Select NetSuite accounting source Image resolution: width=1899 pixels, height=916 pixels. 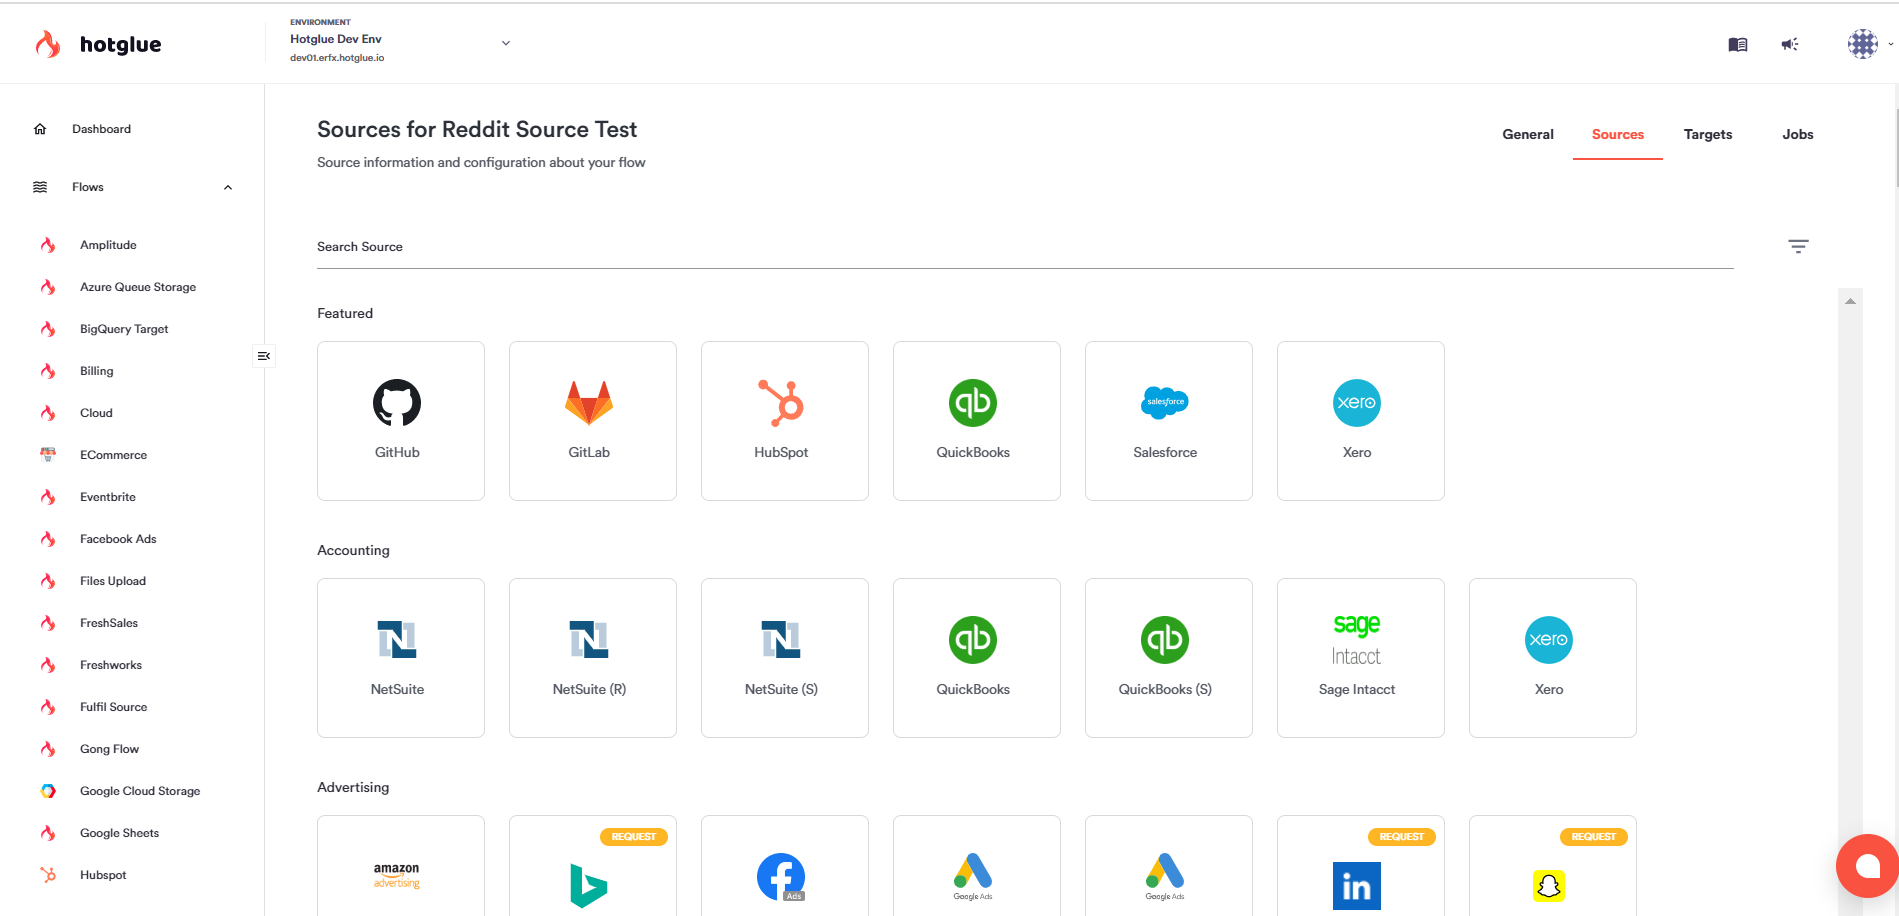pyautogui.click(x=401, y=658)
